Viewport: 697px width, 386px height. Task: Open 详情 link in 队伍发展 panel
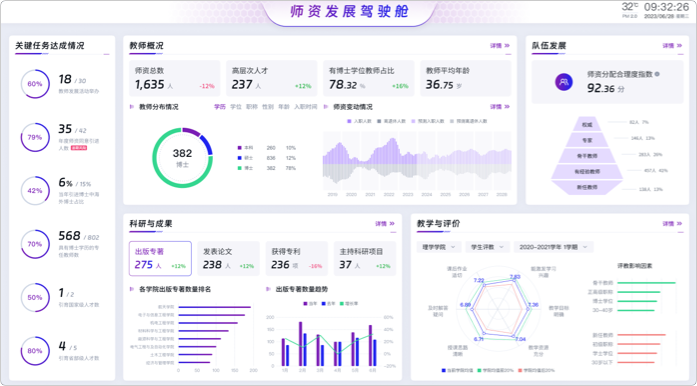(672, 46)
